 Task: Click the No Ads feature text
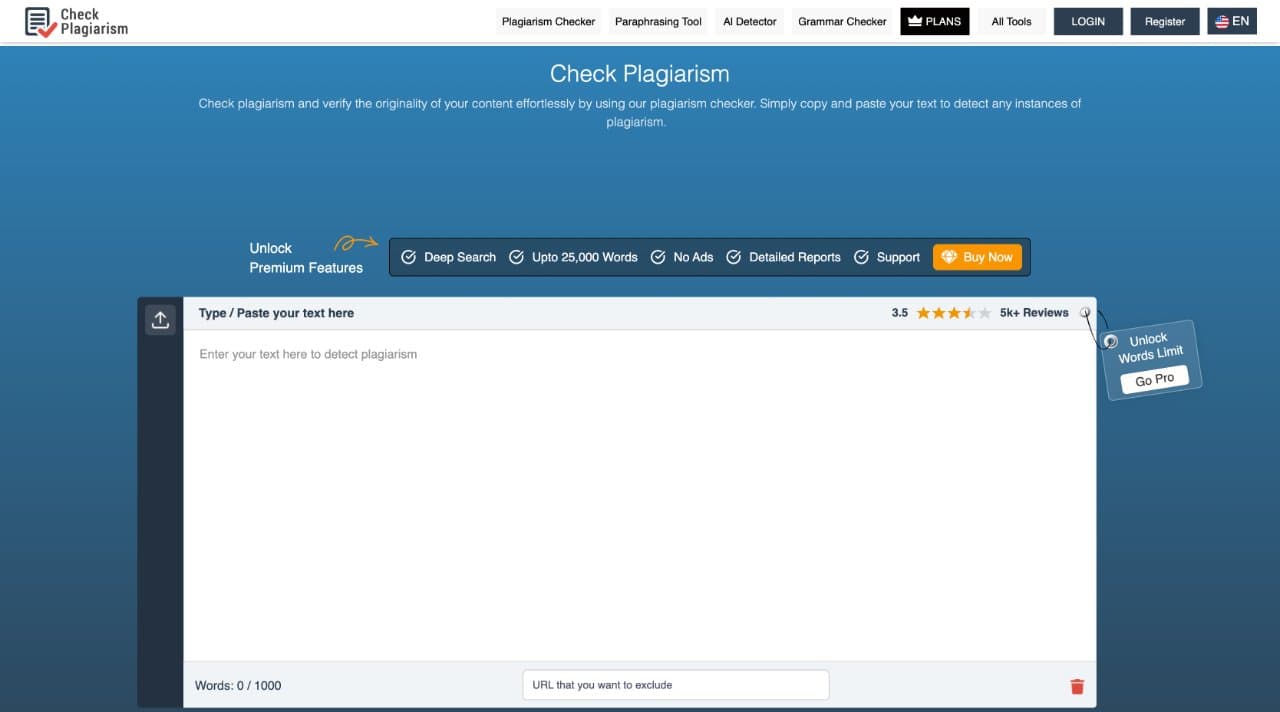pos(693,257)
